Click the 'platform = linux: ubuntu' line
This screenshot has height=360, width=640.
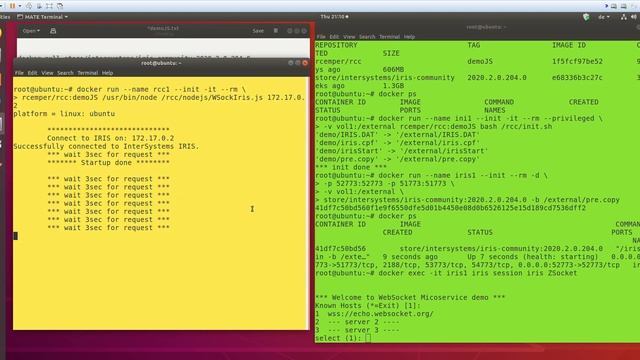pos(64,113)
